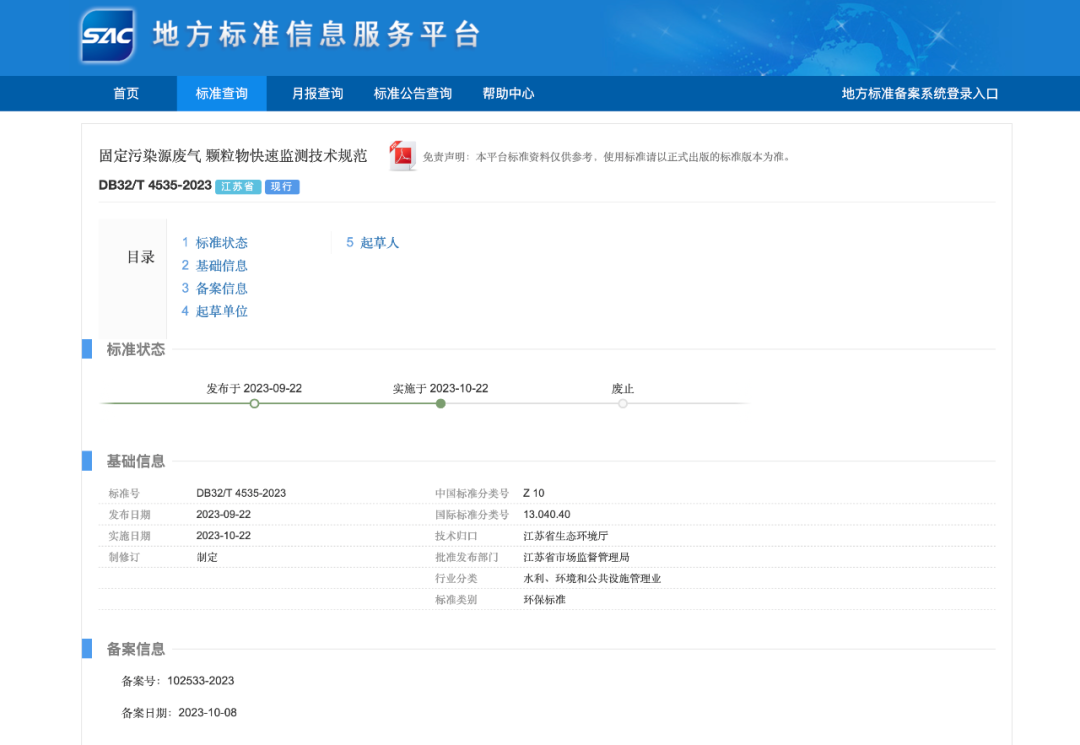Click the 标准类别 value 环保标准
The image size is (1080, 745).
pyautogui.click(x=544, y=600)
